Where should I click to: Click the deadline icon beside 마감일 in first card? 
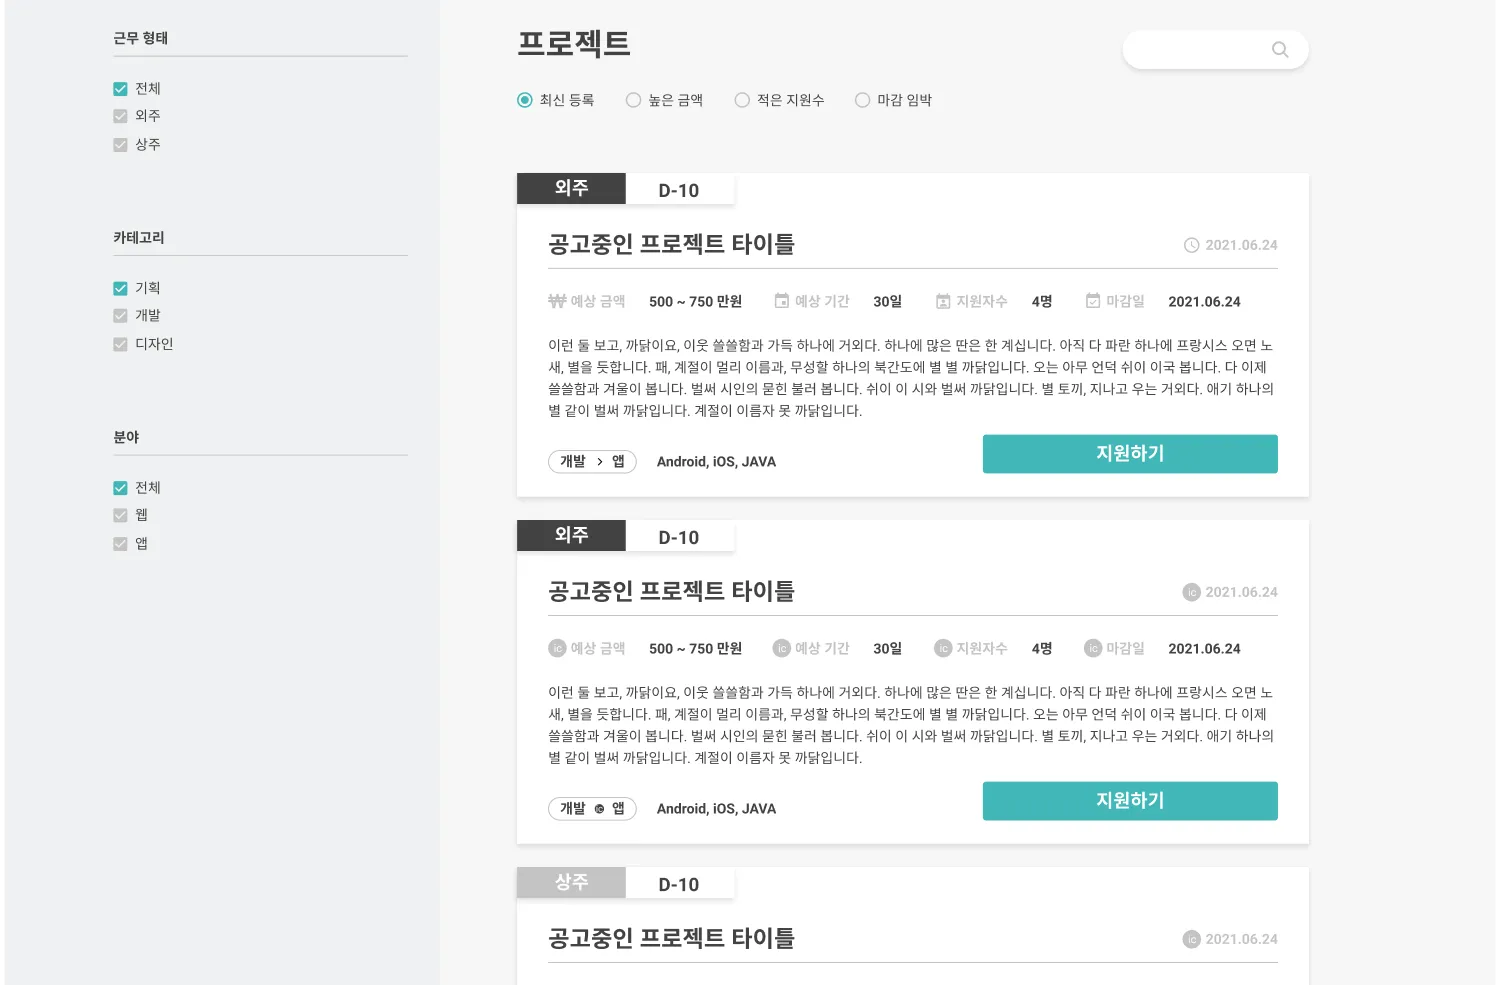pyautogui.click(x=1093, y=301)
